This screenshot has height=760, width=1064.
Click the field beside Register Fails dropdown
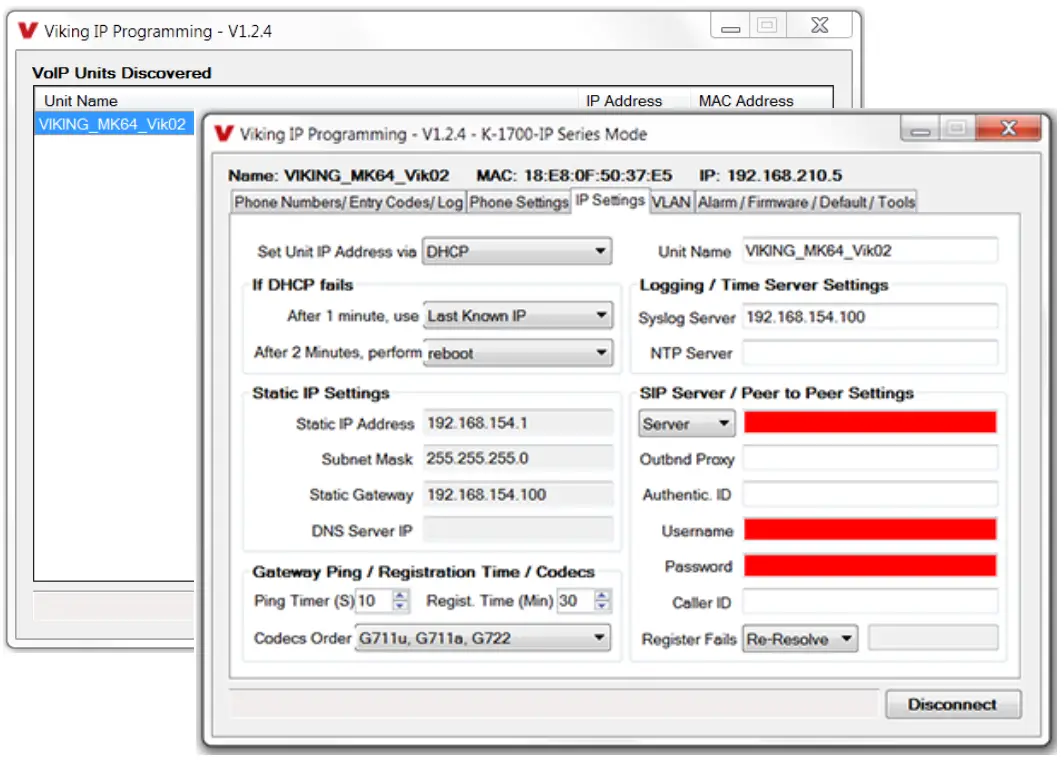[933, 638]
